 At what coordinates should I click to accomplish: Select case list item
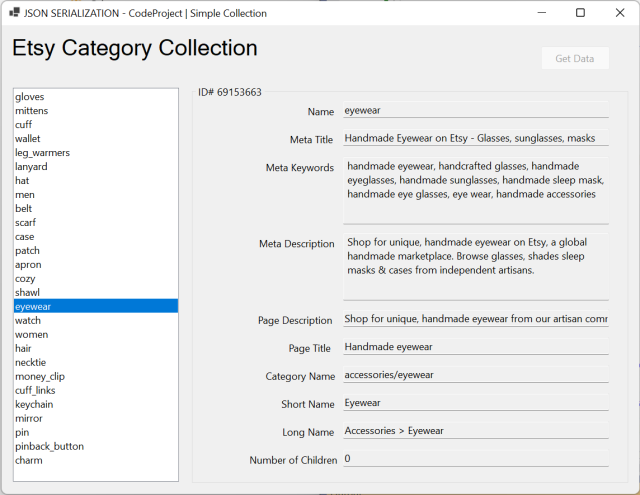pyautogui.click(x=96, y=237)
